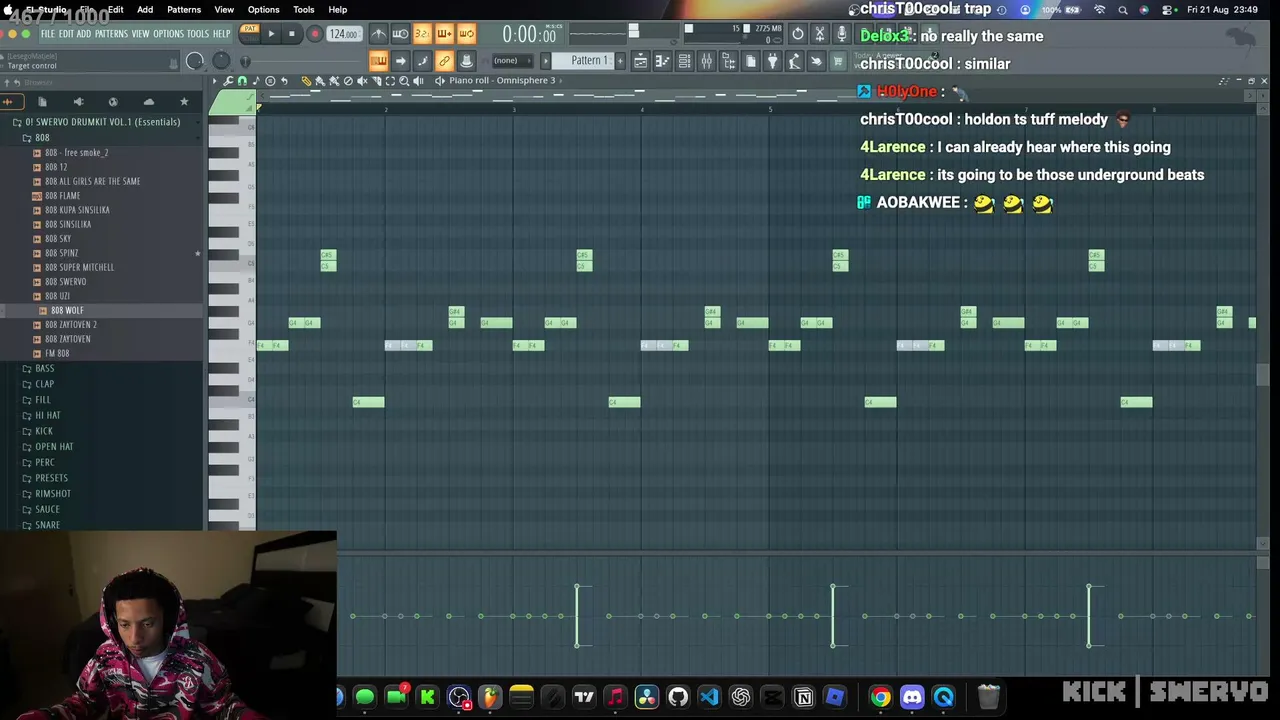Open the Pattern 1 selector
Screen dimensions: 1280x720
[x=588, y=61]
